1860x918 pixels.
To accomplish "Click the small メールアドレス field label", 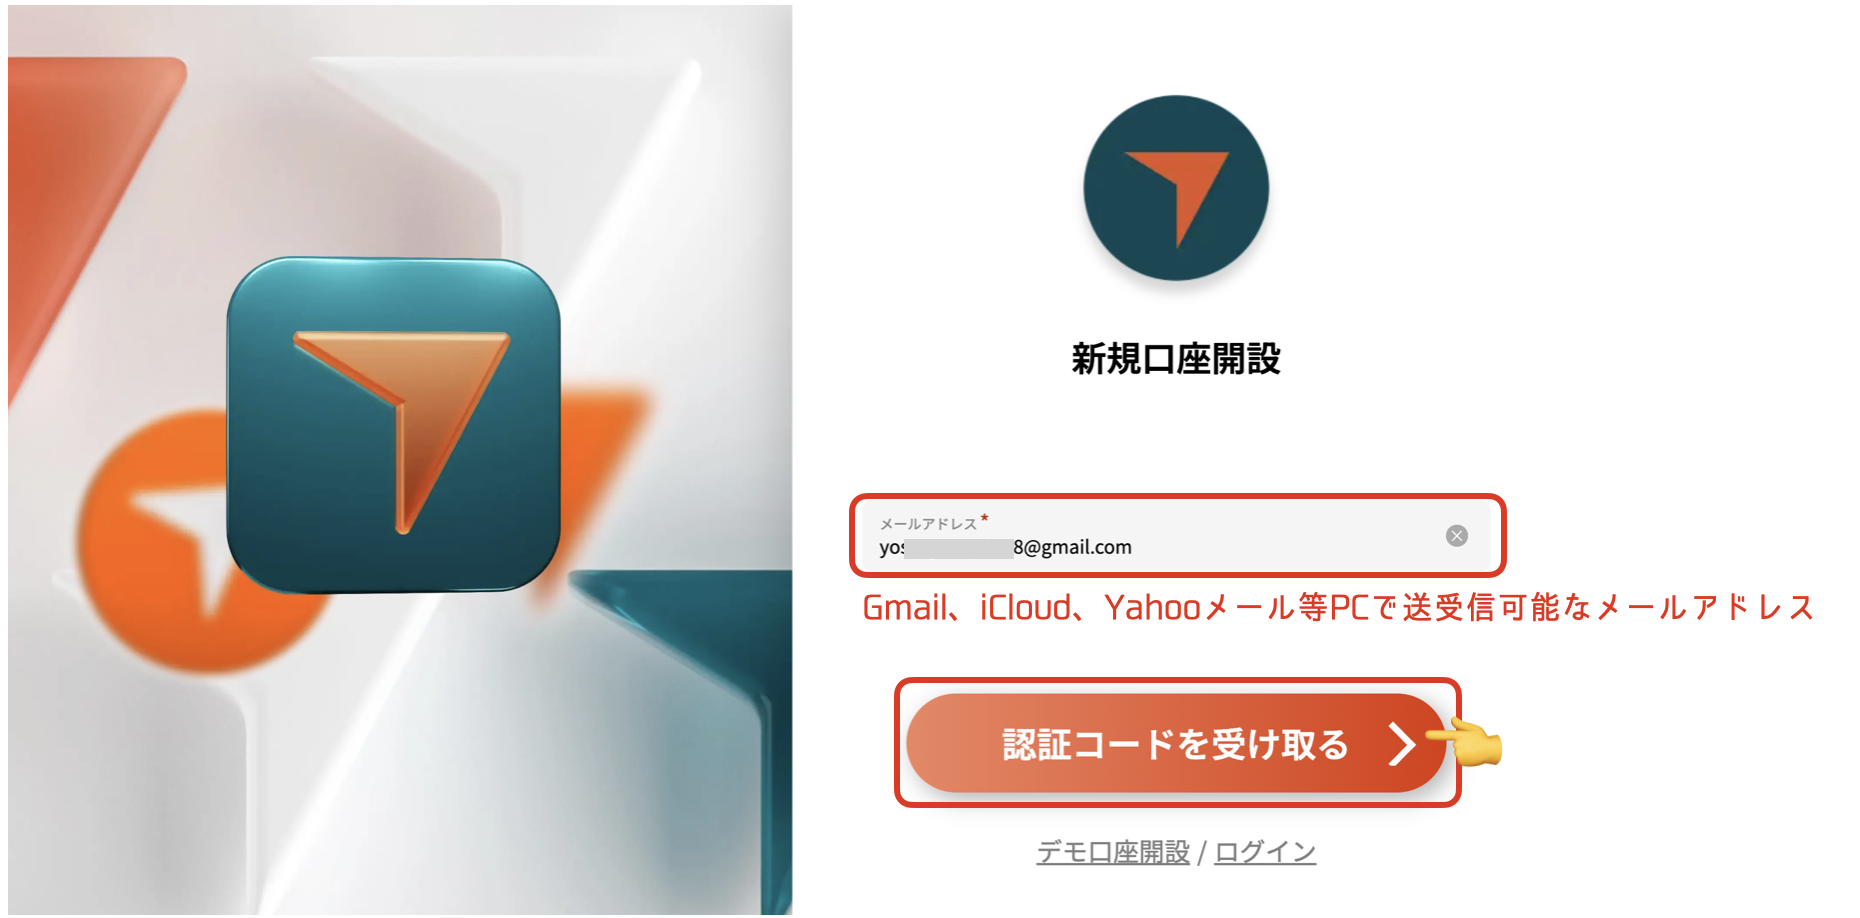I will (928, 523).
